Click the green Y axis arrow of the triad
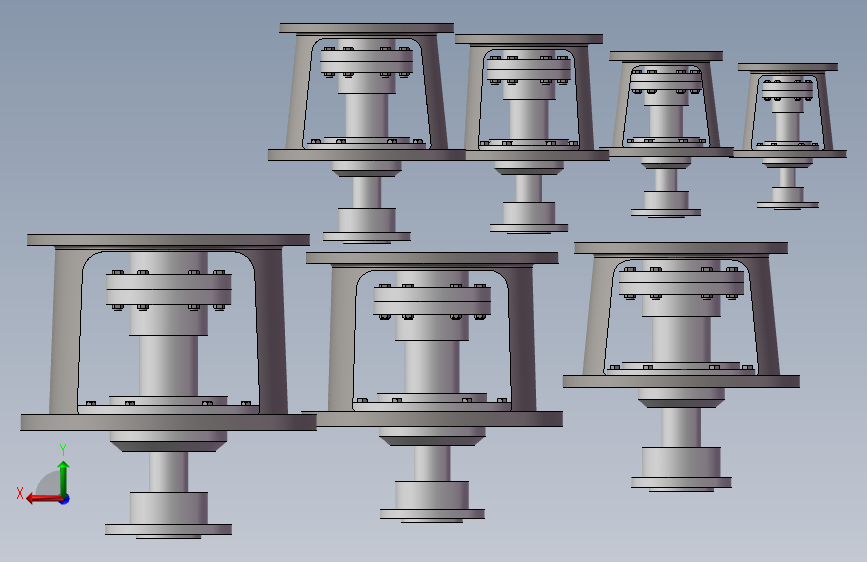Viewport: 867px width, 562px height. click(x=64, y=478)
